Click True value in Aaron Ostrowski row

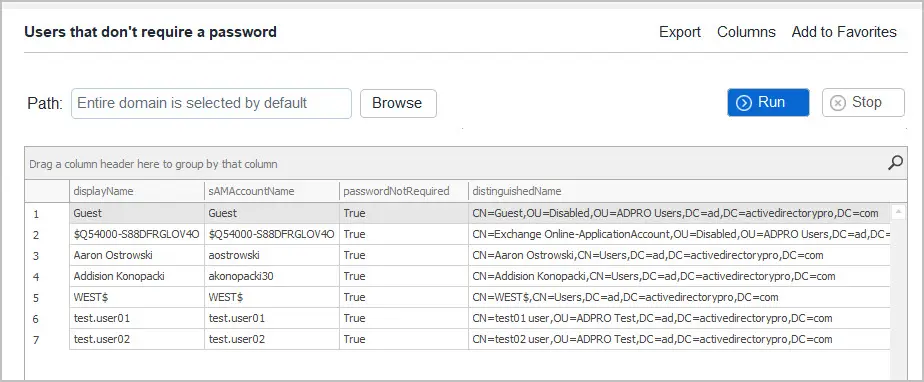[404, 255]
